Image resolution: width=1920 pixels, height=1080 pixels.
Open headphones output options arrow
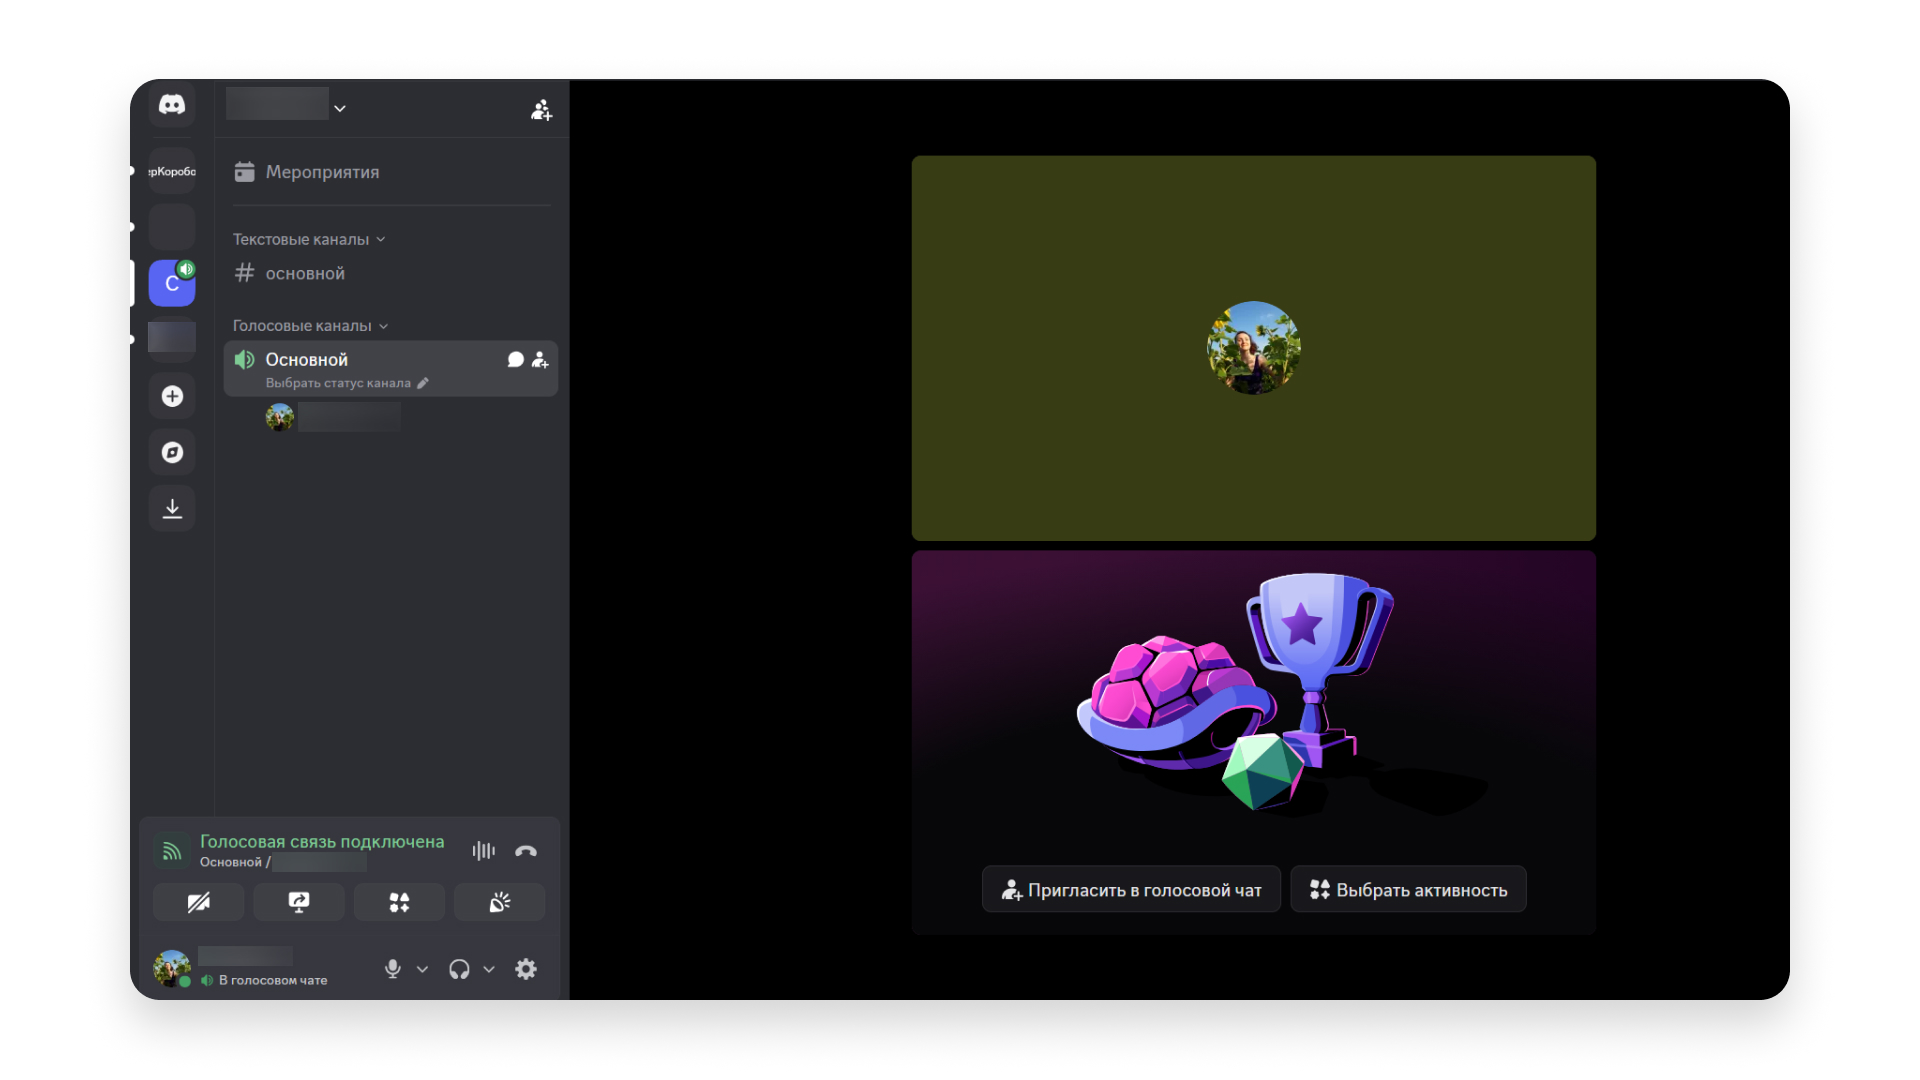click(x=489, y=969)
